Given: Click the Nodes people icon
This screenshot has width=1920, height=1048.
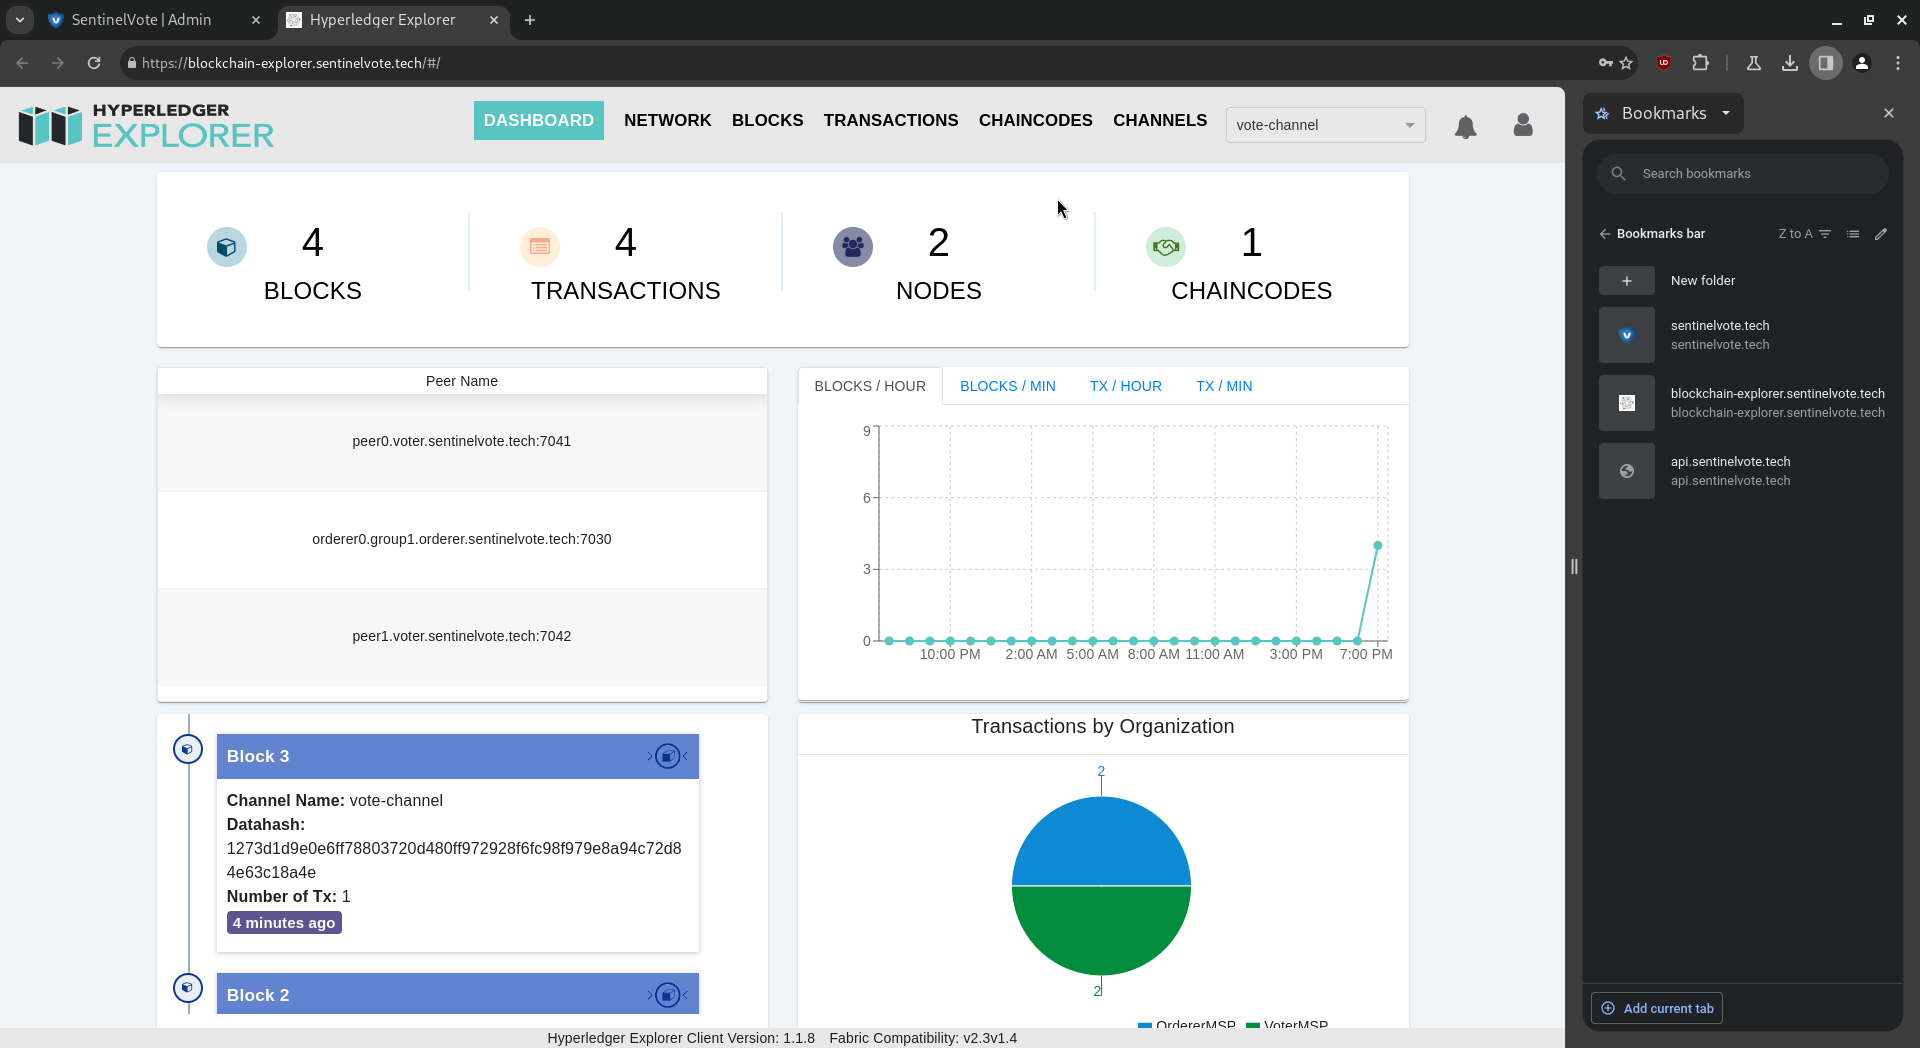Looking at the screenshot, I should [x=853, y=247].
